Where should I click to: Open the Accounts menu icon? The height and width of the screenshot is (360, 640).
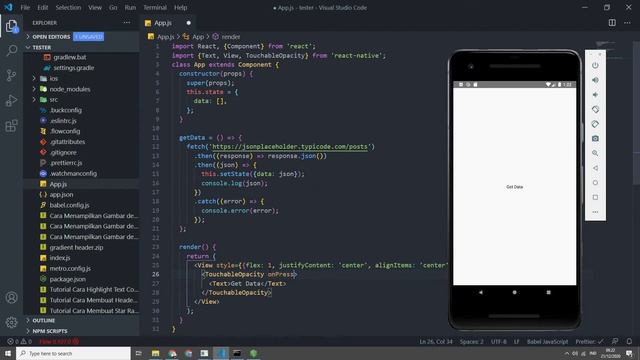click(11, 298)
